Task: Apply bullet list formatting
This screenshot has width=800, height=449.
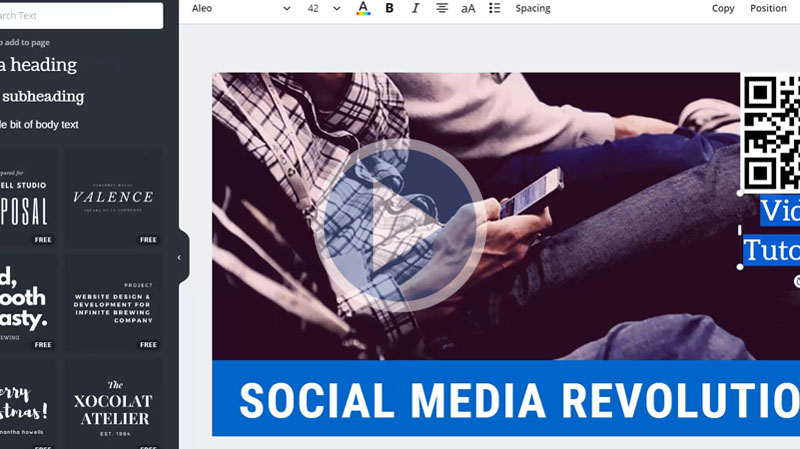Action: point(494,8)
